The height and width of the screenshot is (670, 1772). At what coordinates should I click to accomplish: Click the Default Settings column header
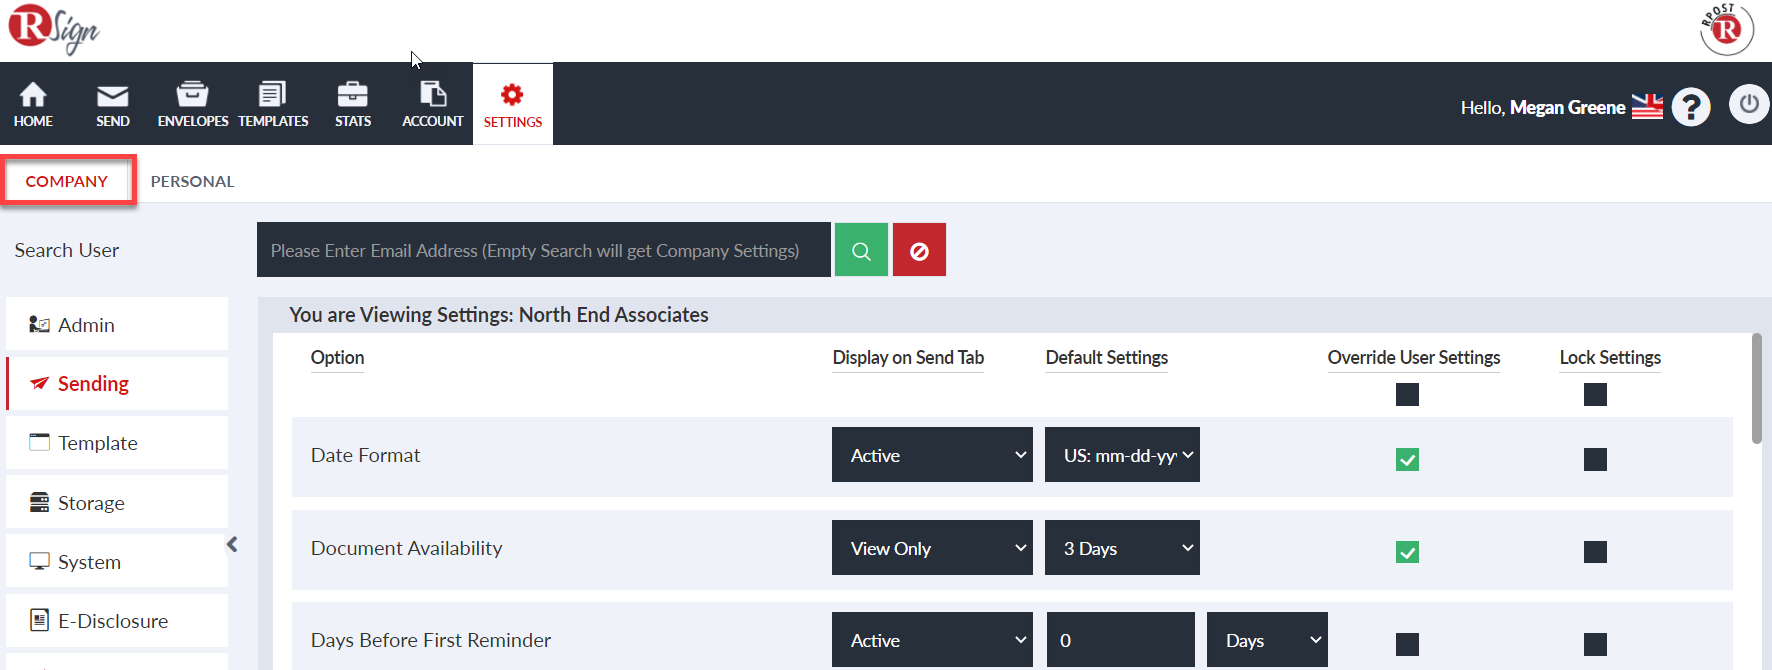tap(1106, 358)
